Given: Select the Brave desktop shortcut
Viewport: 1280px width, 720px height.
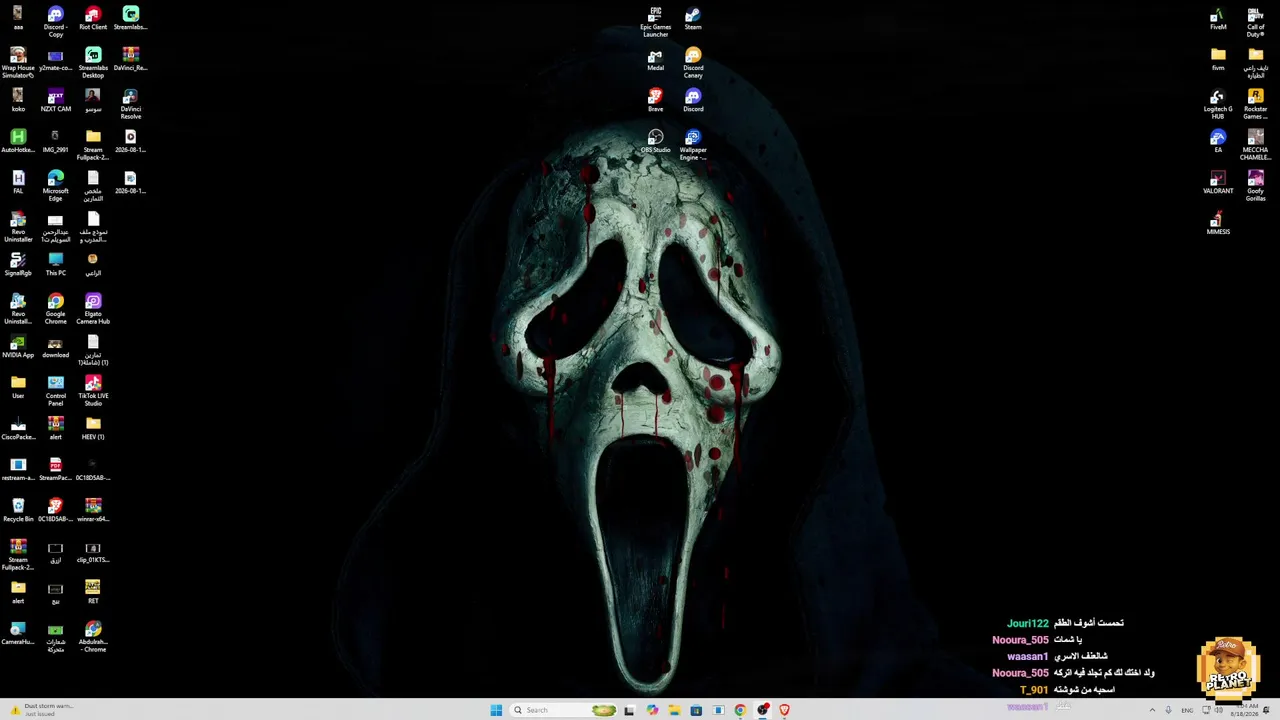Looking at the screenshot, I should coord(656,100).
